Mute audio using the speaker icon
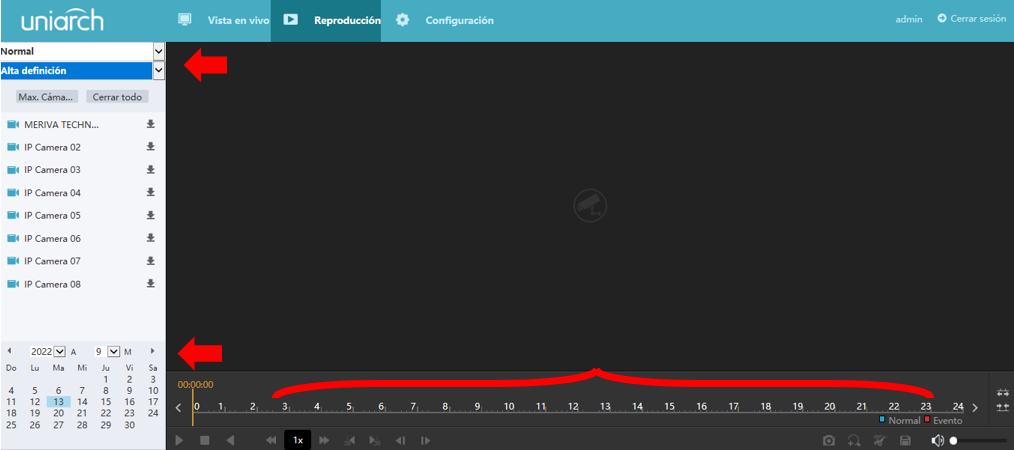This screenshot has height=450, width=1014. pos(936,440)
